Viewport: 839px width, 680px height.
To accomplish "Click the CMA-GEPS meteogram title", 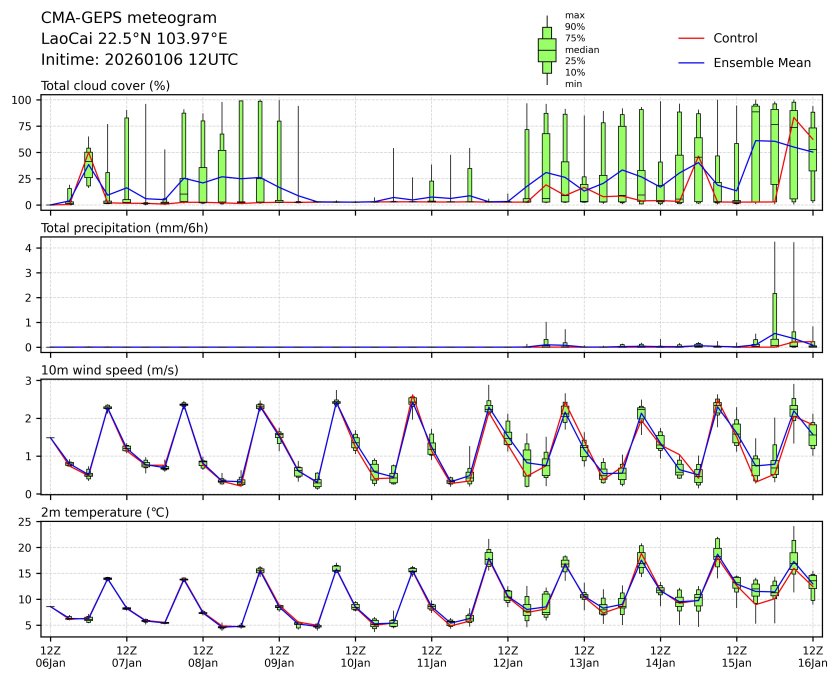I will [114, 18].
